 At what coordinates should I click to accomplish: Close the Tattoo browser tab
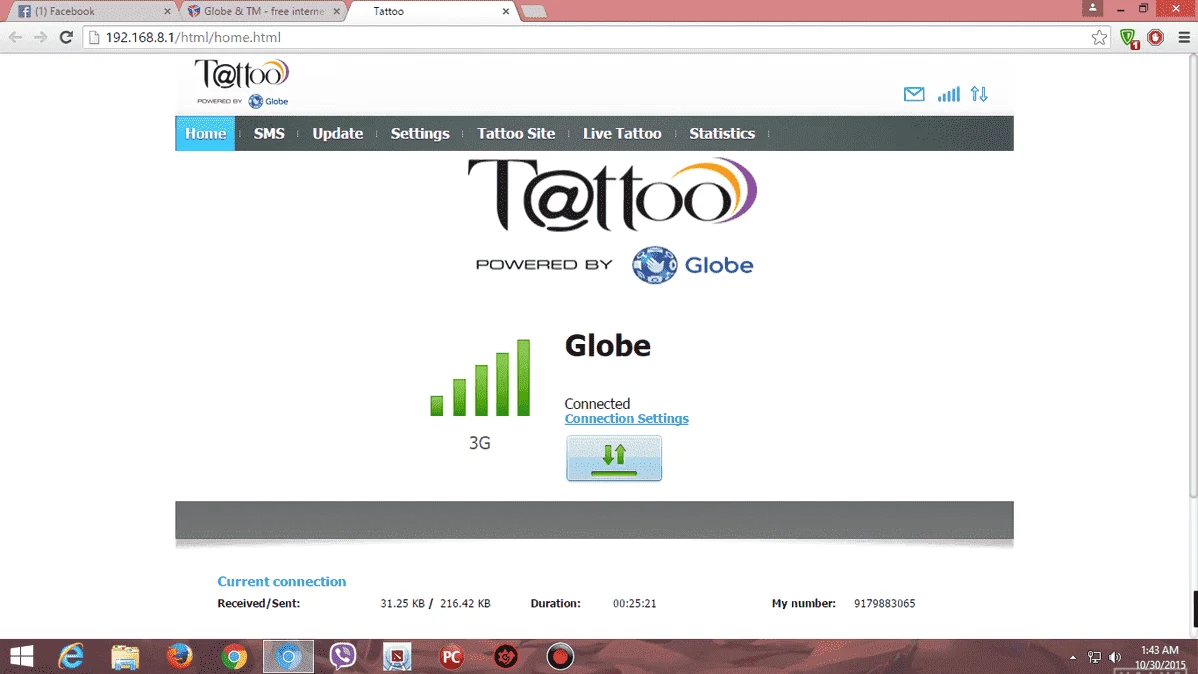[x=506, y=11]
